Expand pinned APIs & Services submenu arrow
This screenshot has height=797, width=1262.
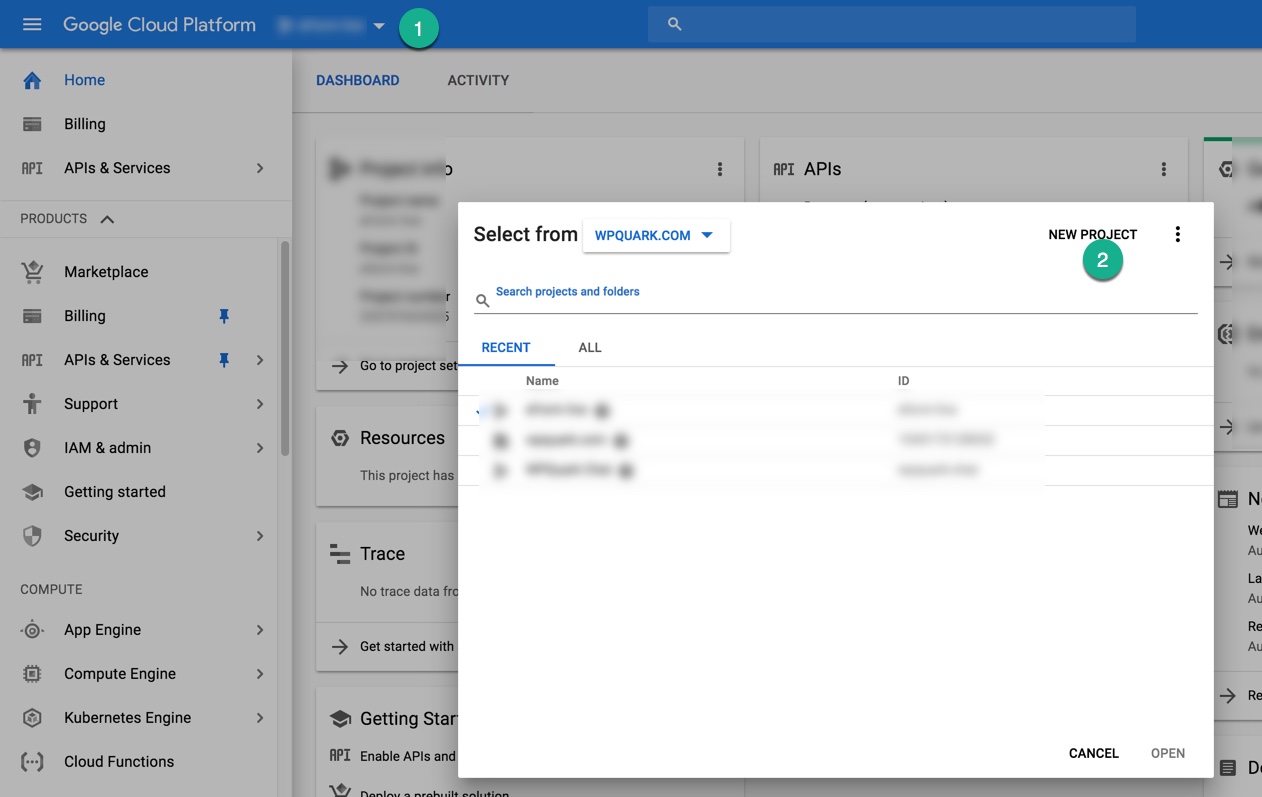260,360
